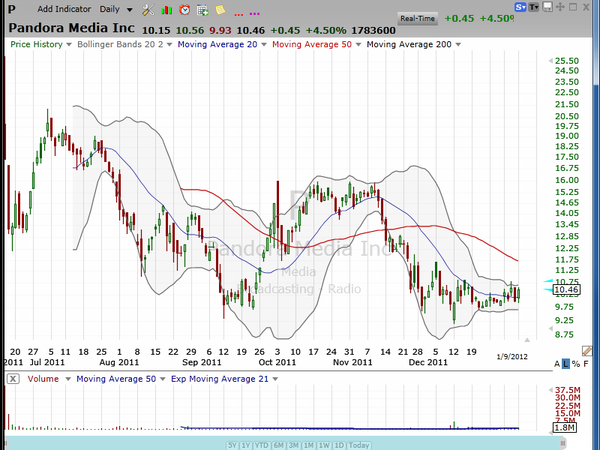Expand the Moving Average 50 price dropdown
Screen dimensions: 600x450
(358, 45)
